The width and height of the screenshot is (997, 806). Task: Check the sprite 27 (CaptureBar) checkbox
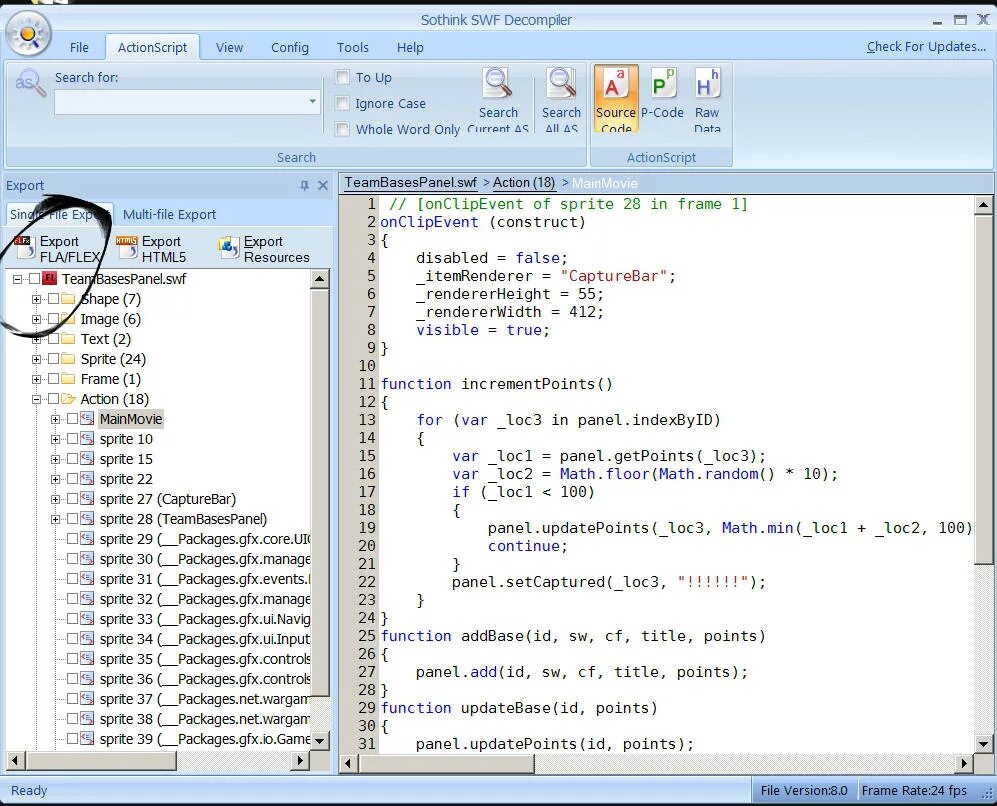point(72,499)
